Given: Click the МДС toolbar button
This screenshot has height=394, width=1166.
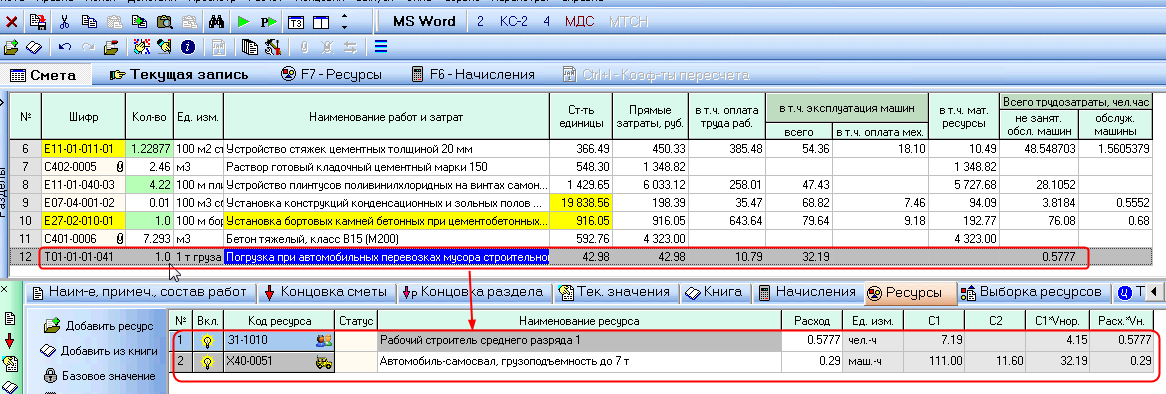Looking at the screenshot, I should (579, 21).
